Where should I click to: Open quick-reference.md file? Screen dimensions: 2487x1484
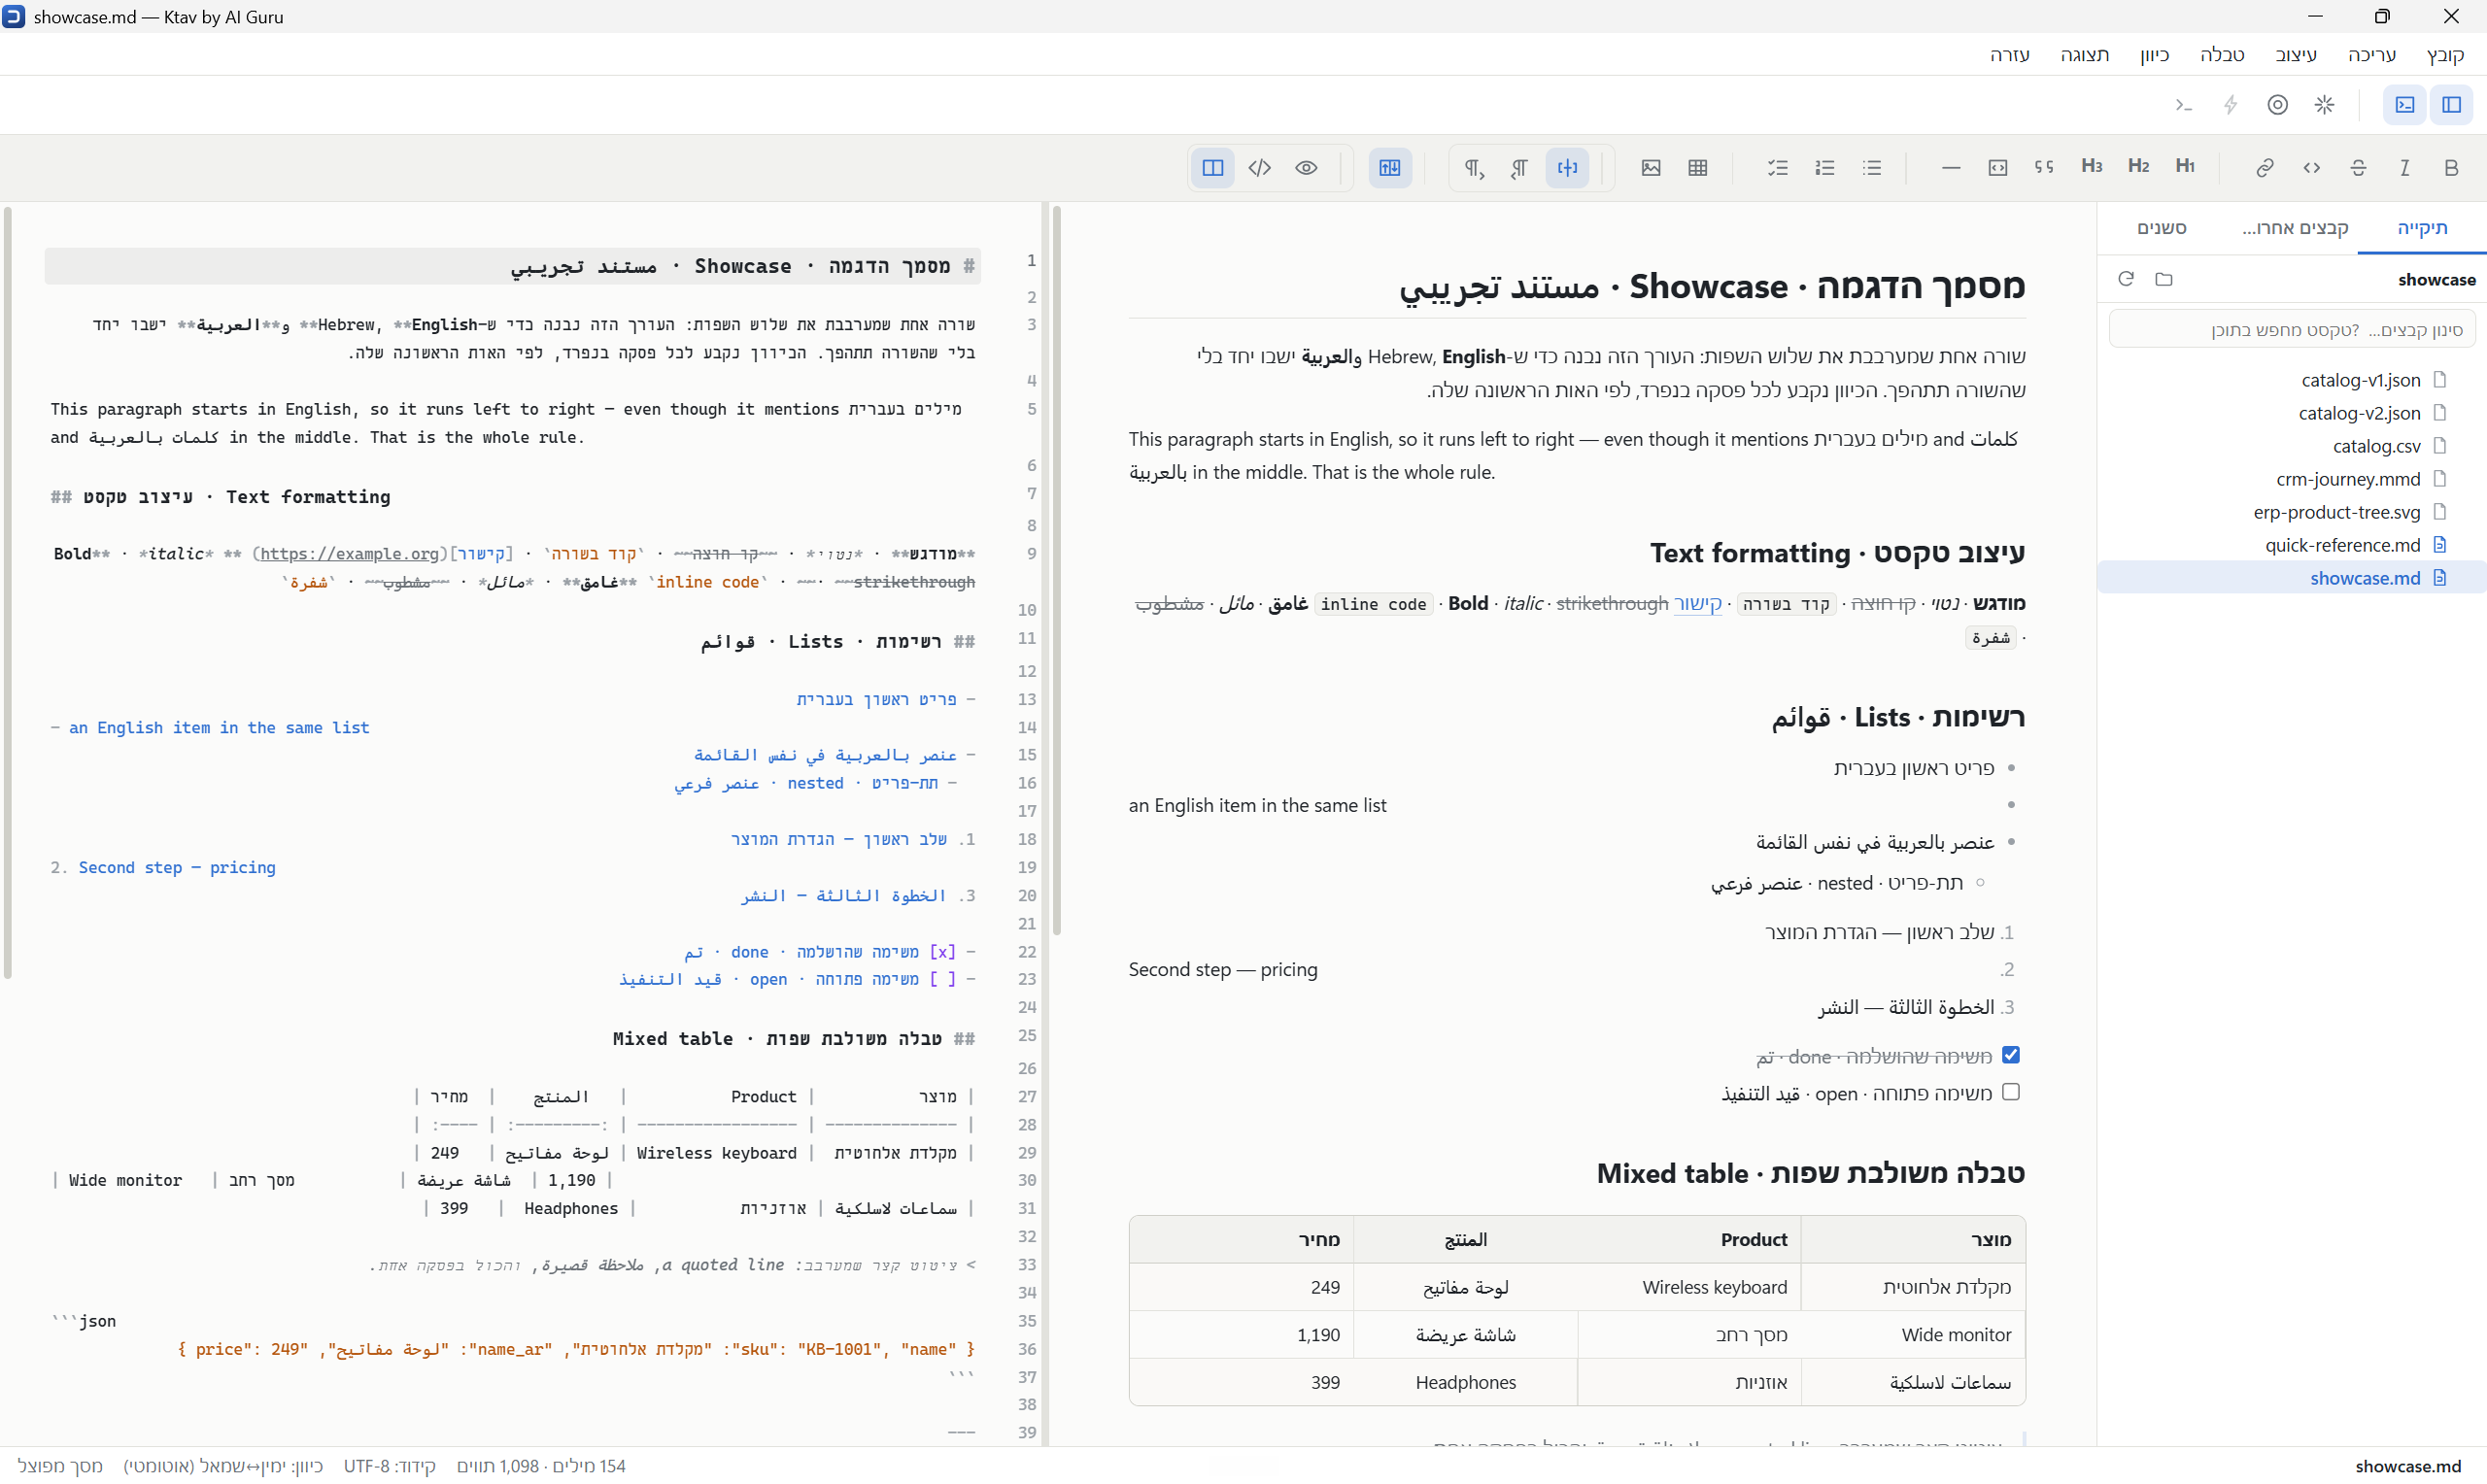(2291, 545)
